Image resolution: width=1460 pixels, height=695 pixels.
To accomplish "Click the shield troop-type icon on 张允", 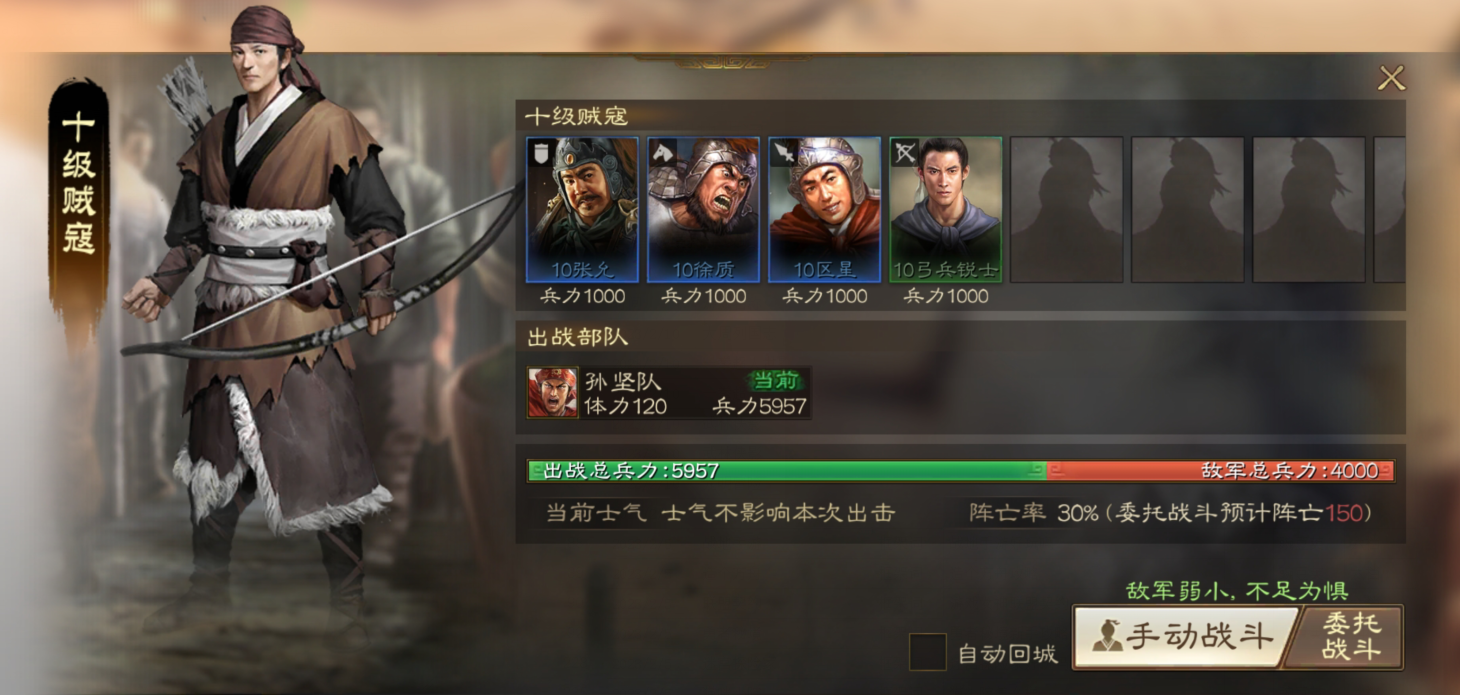I will (540, 152).
